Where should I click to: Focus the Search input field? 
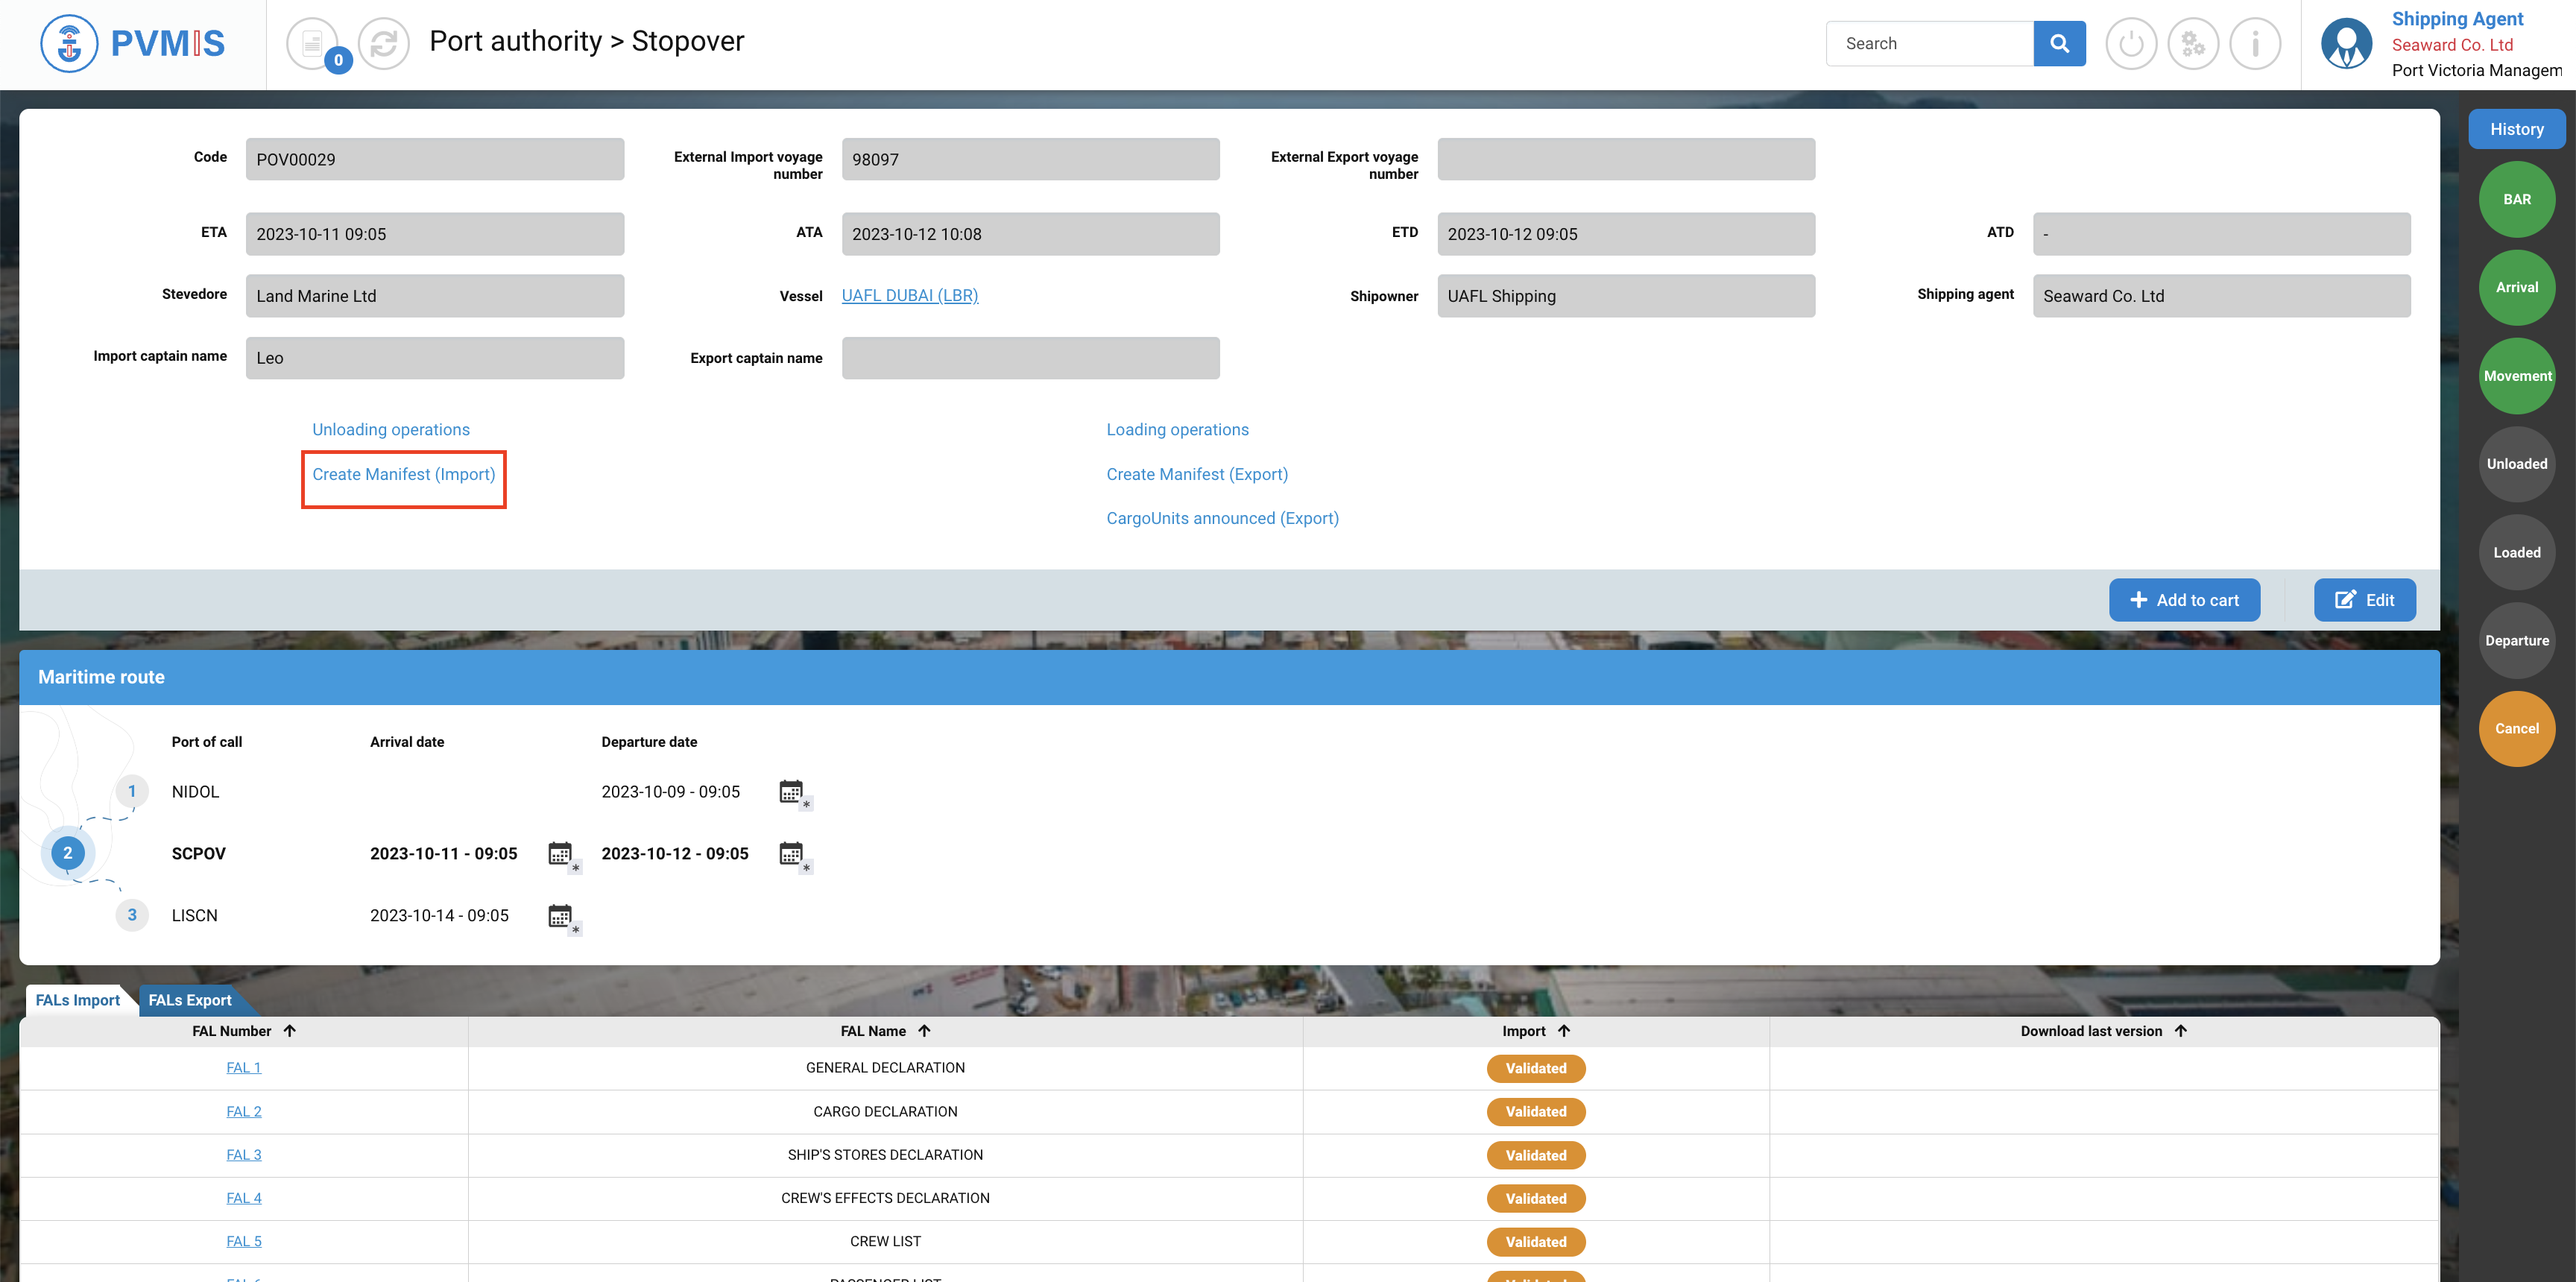(1929, 43)
